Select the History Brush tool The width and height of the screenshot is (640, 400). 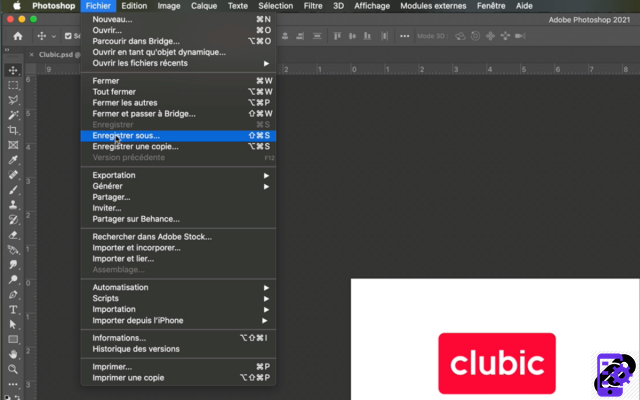pyautogui.click(x=13, y=220)
